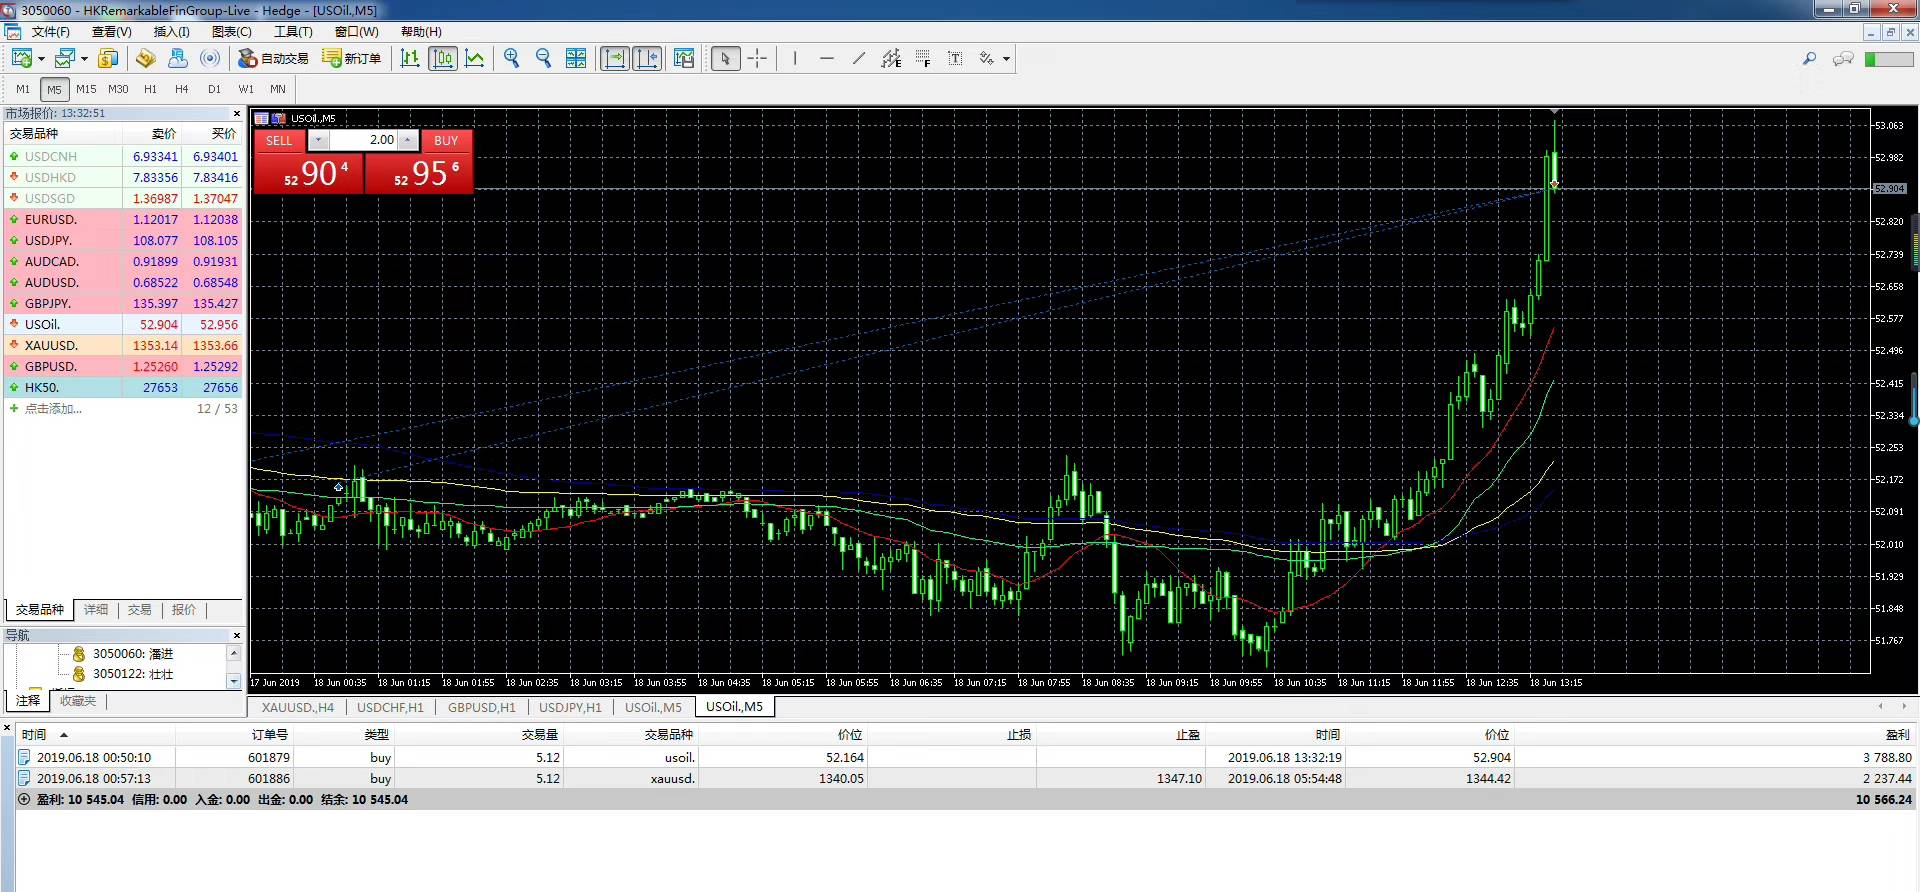Toggle the chart auto scroll button
This screenshot has height=892, width=1920.
pos(615,58)
